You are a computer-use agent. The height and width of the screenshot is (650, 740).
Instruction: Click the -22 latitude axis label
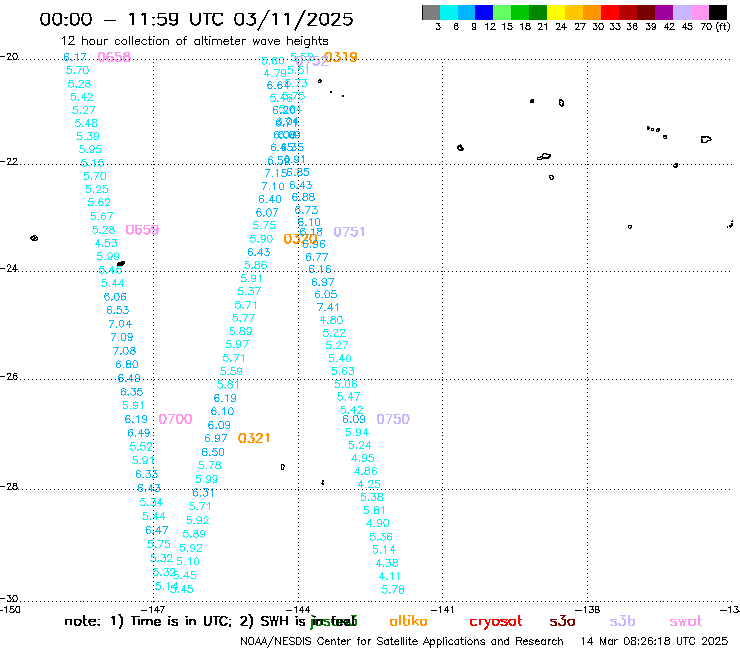[x=9, y=161]
